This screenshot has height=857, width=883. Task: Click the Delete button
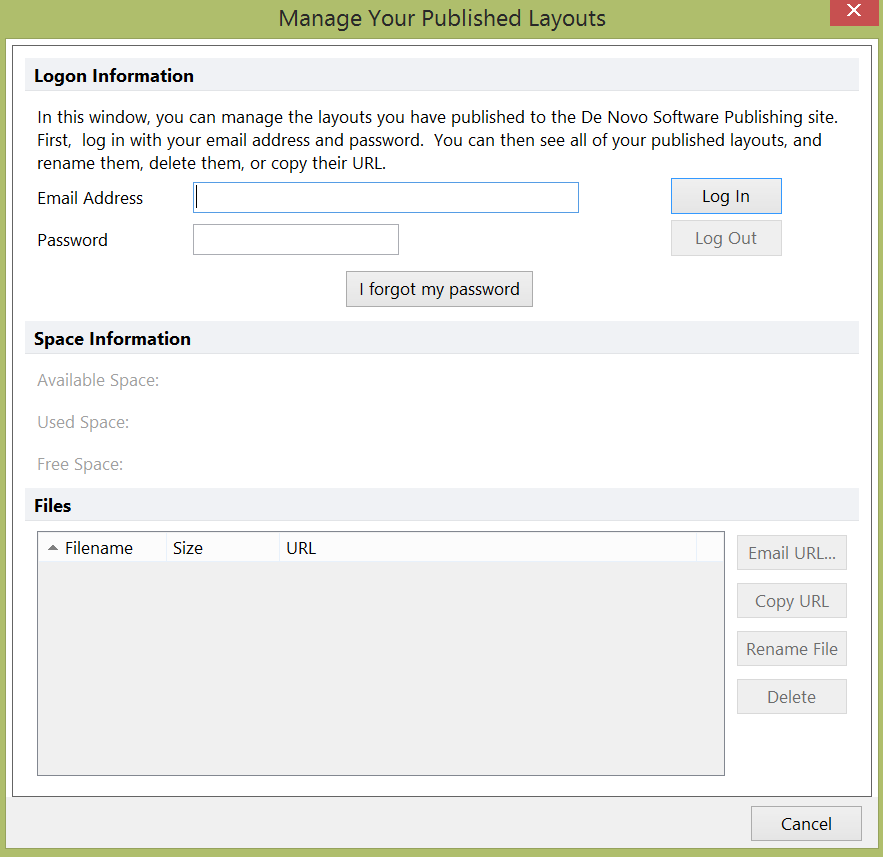pos(791,697)
